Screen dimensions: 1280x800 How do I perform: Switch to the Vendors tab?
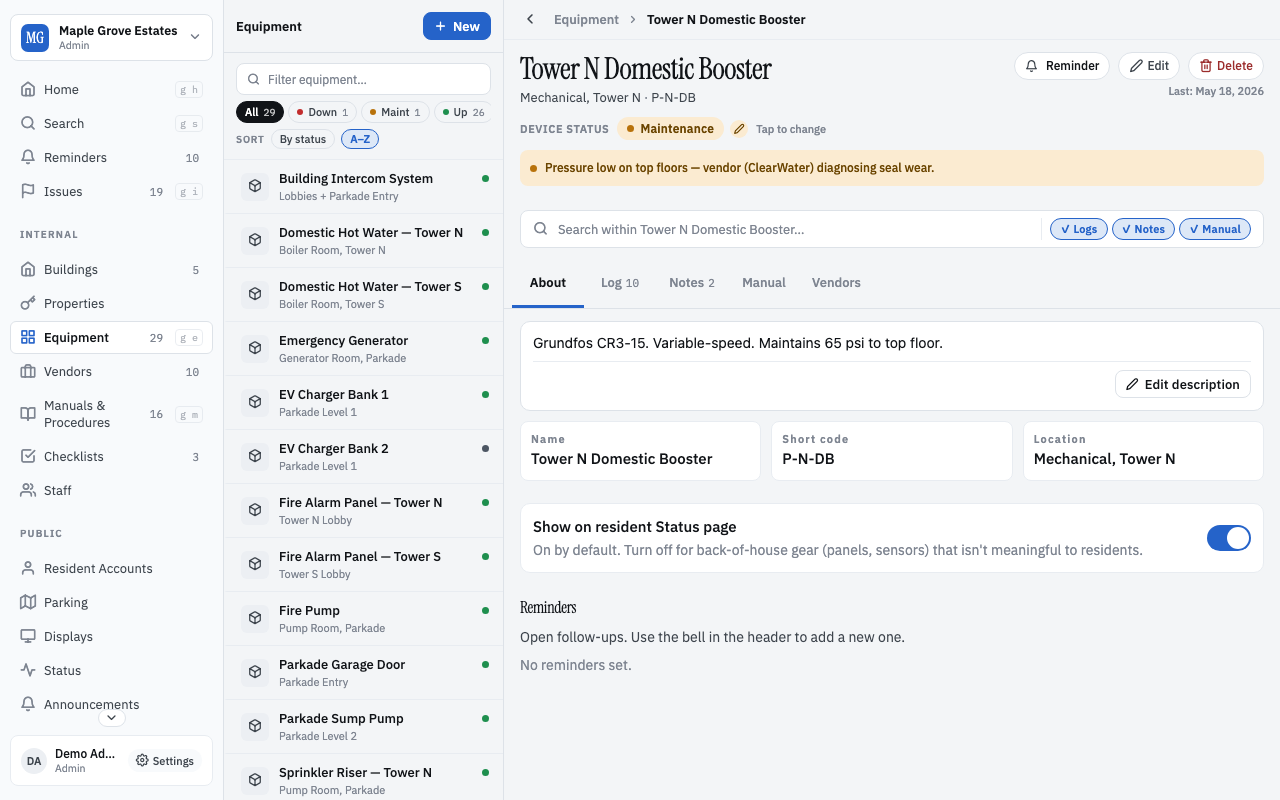(836, 283)
